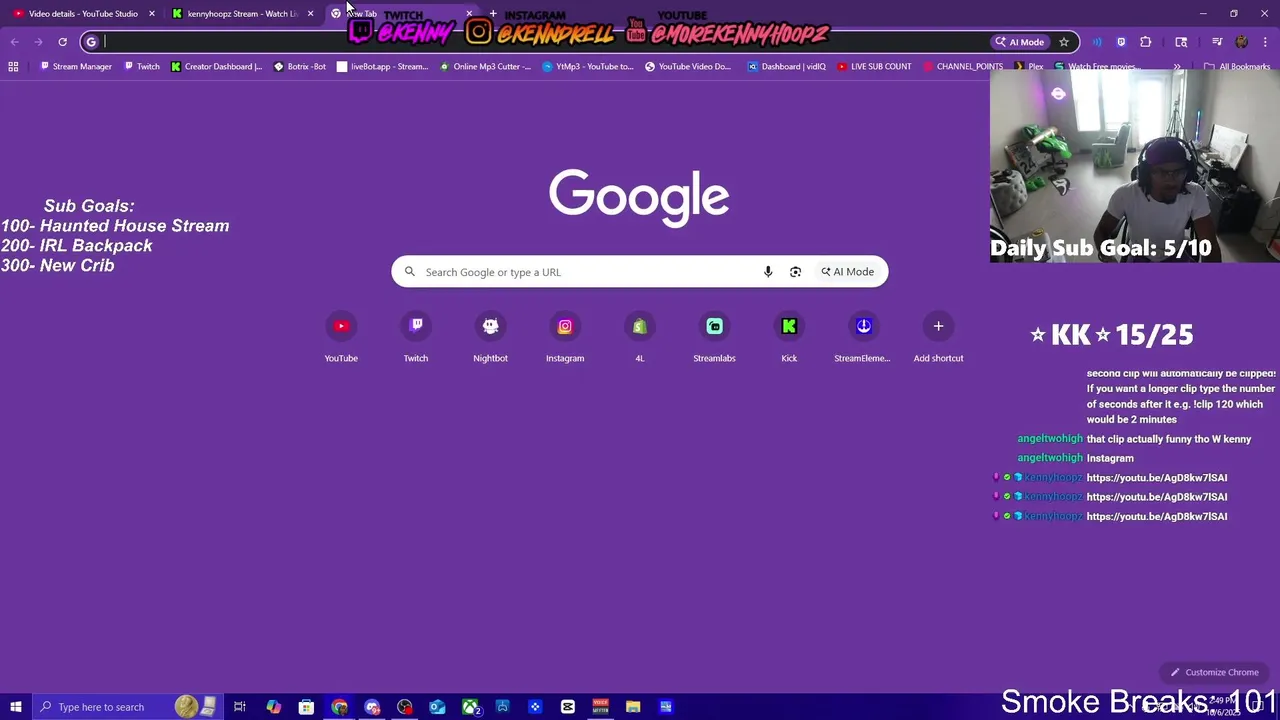Open the 4L Shopify shortcut tile

coord(640,338)
